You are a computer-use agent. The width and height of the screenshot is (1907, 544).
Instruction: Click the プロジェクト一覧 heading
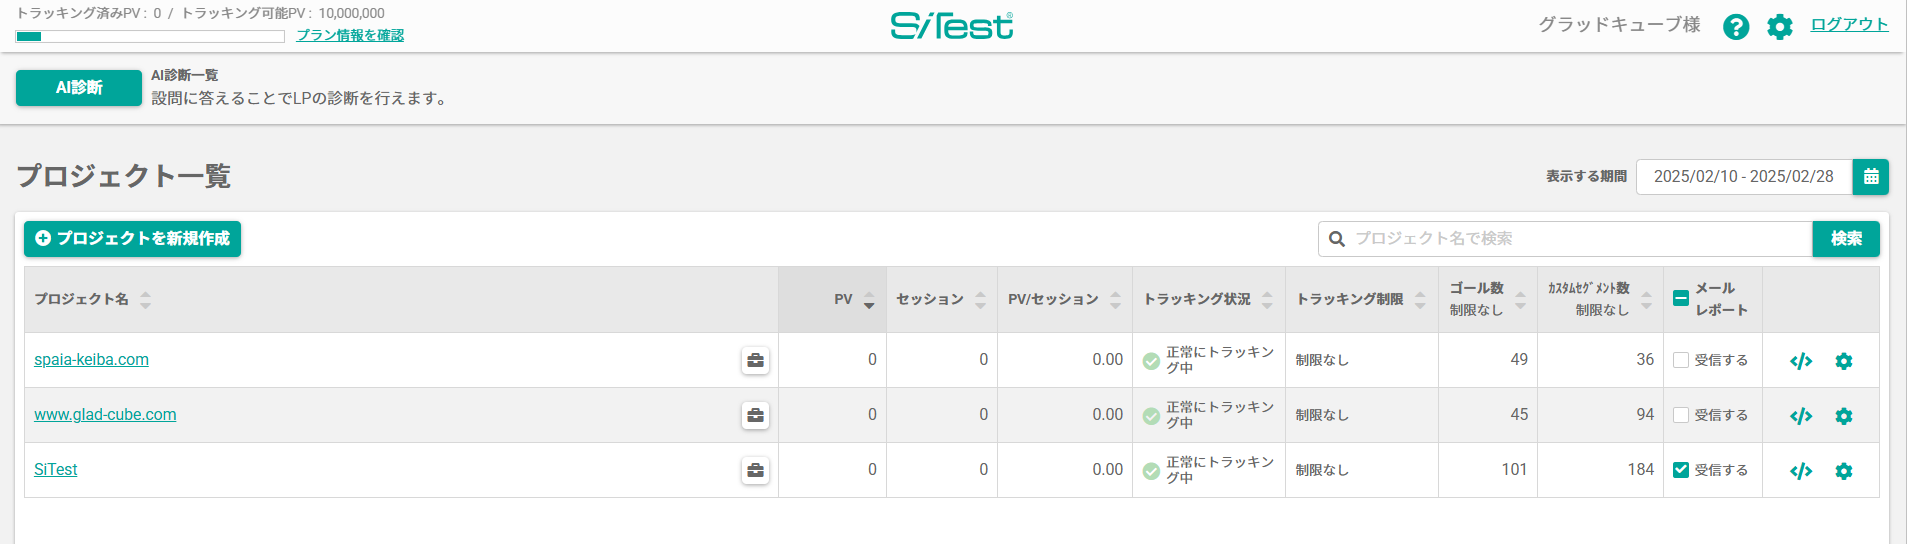(x=124, y=176)
